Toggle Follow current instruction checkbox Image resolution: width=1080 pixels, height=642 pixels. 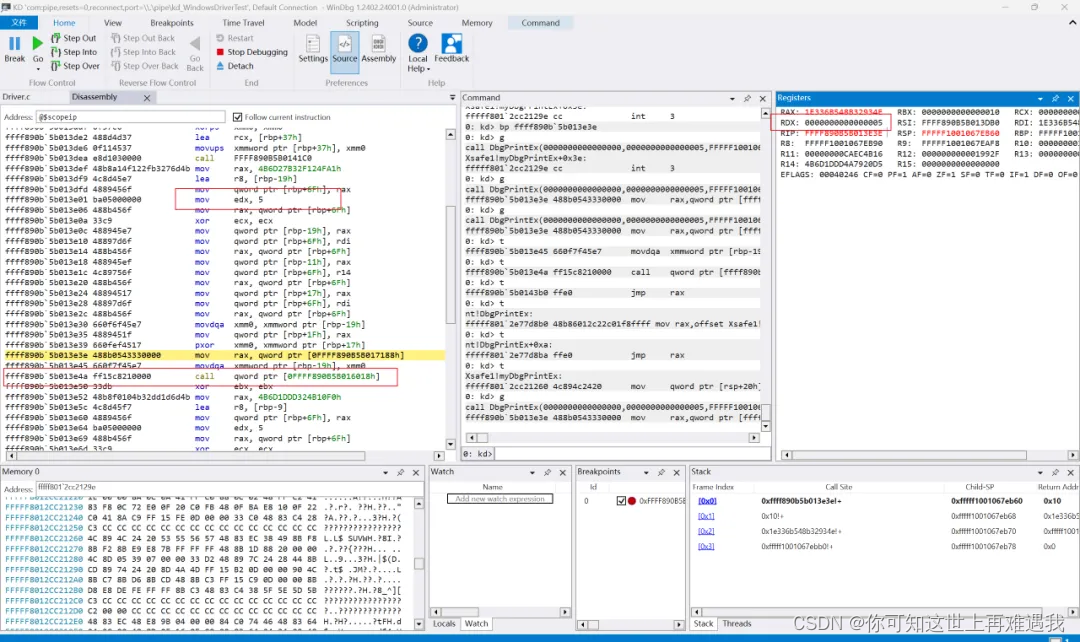238,117
